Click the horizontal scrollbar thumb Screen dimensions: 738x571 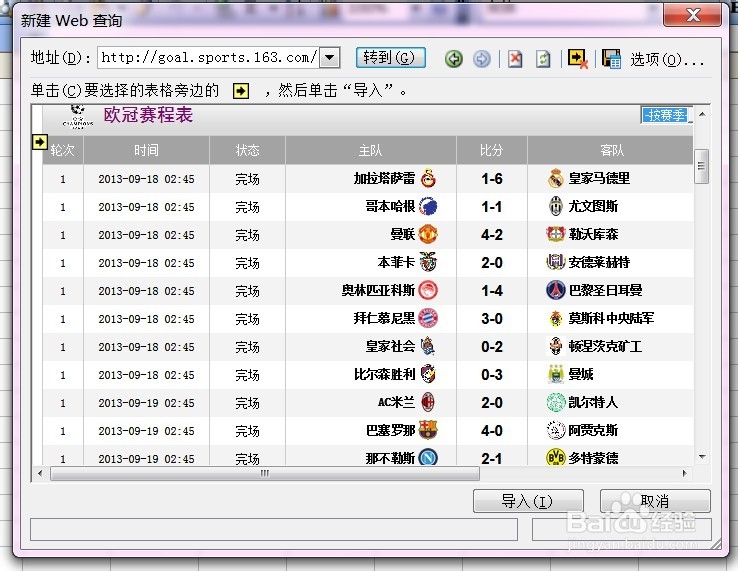point(265,473)
